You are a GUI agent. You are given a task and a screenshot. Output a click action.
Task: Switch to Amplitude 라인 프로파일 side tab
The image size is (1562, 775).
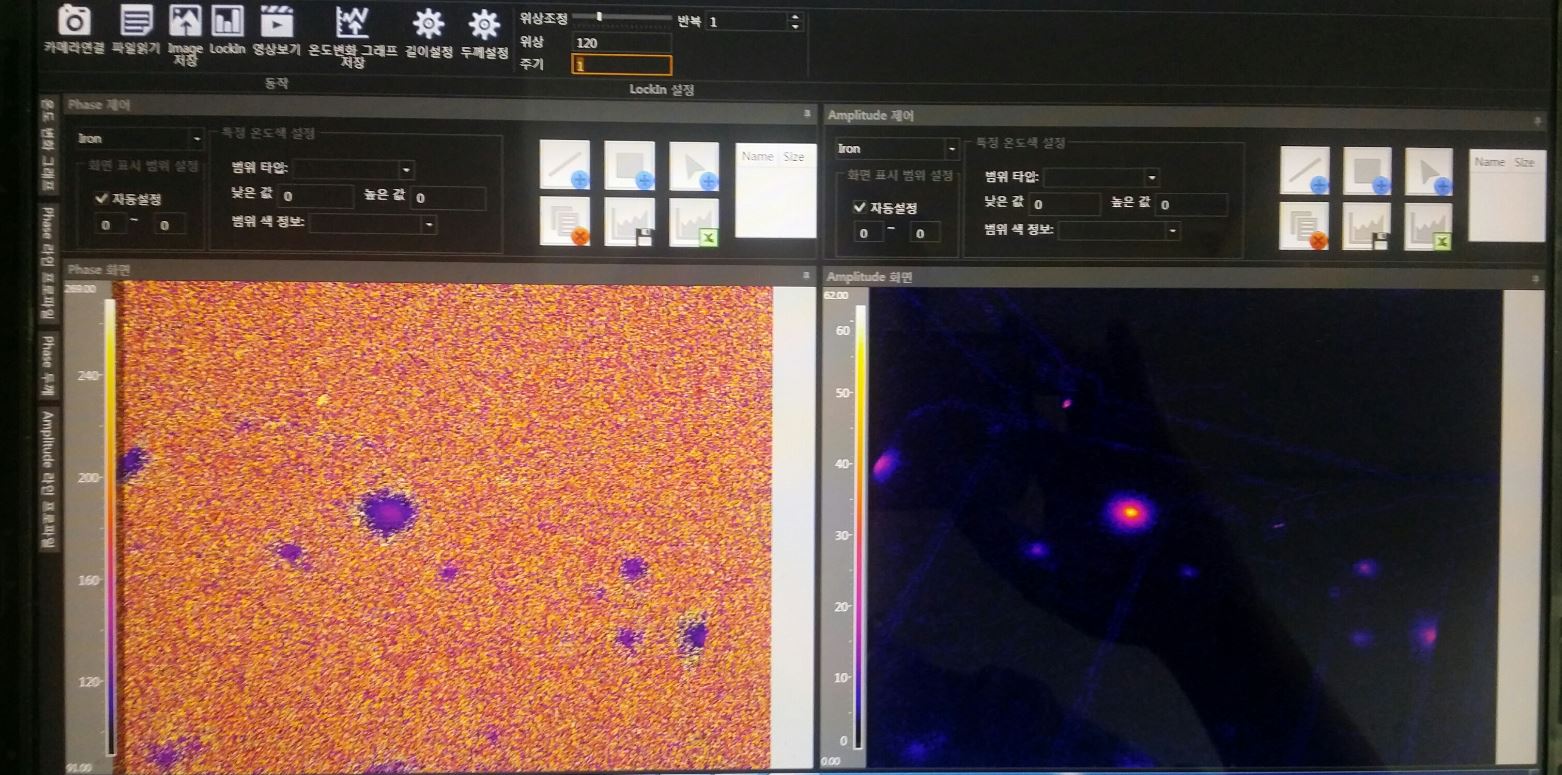(x=48, y=478)
